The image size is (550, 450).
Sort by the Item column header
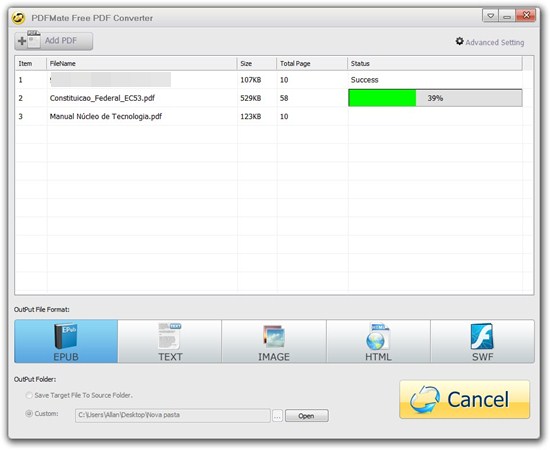click(x=31, y=63)
